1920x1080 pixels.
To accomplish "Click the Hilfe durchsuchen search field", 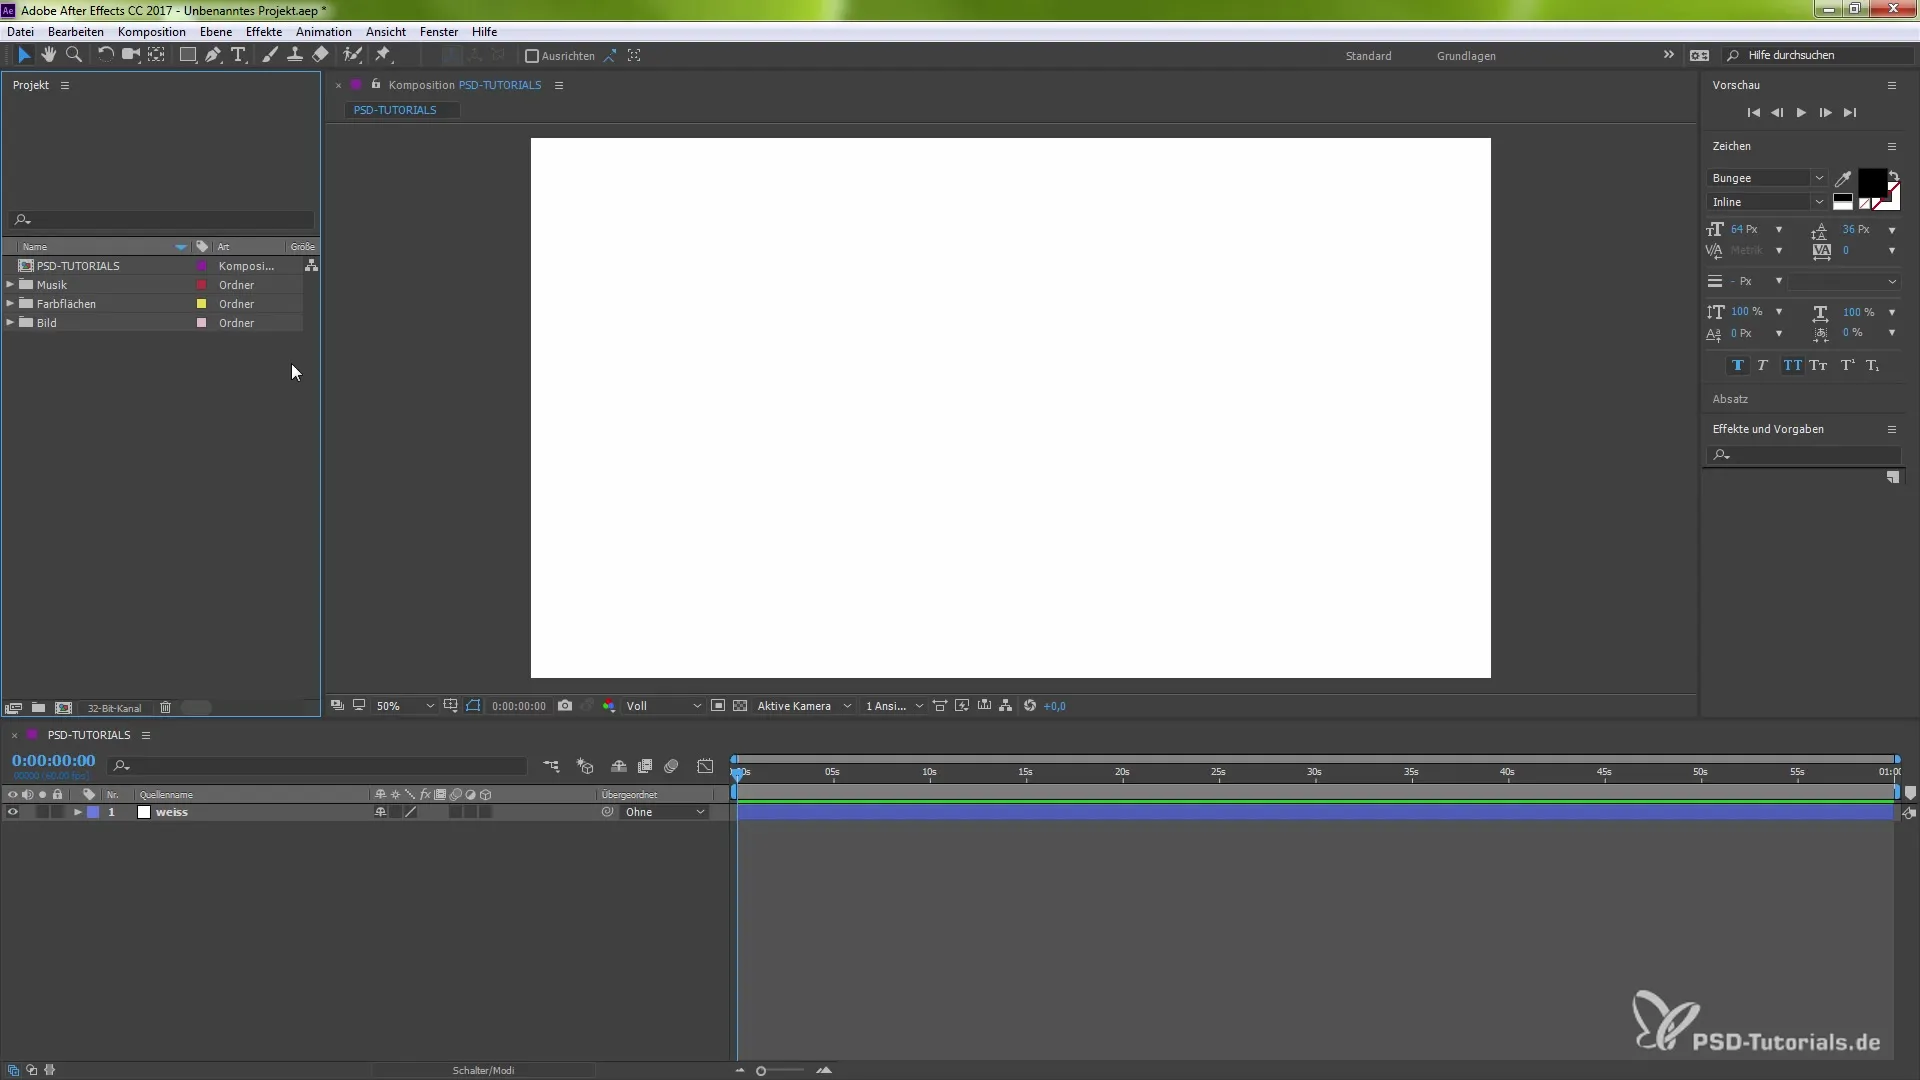I will click(x=1820, y=55).
